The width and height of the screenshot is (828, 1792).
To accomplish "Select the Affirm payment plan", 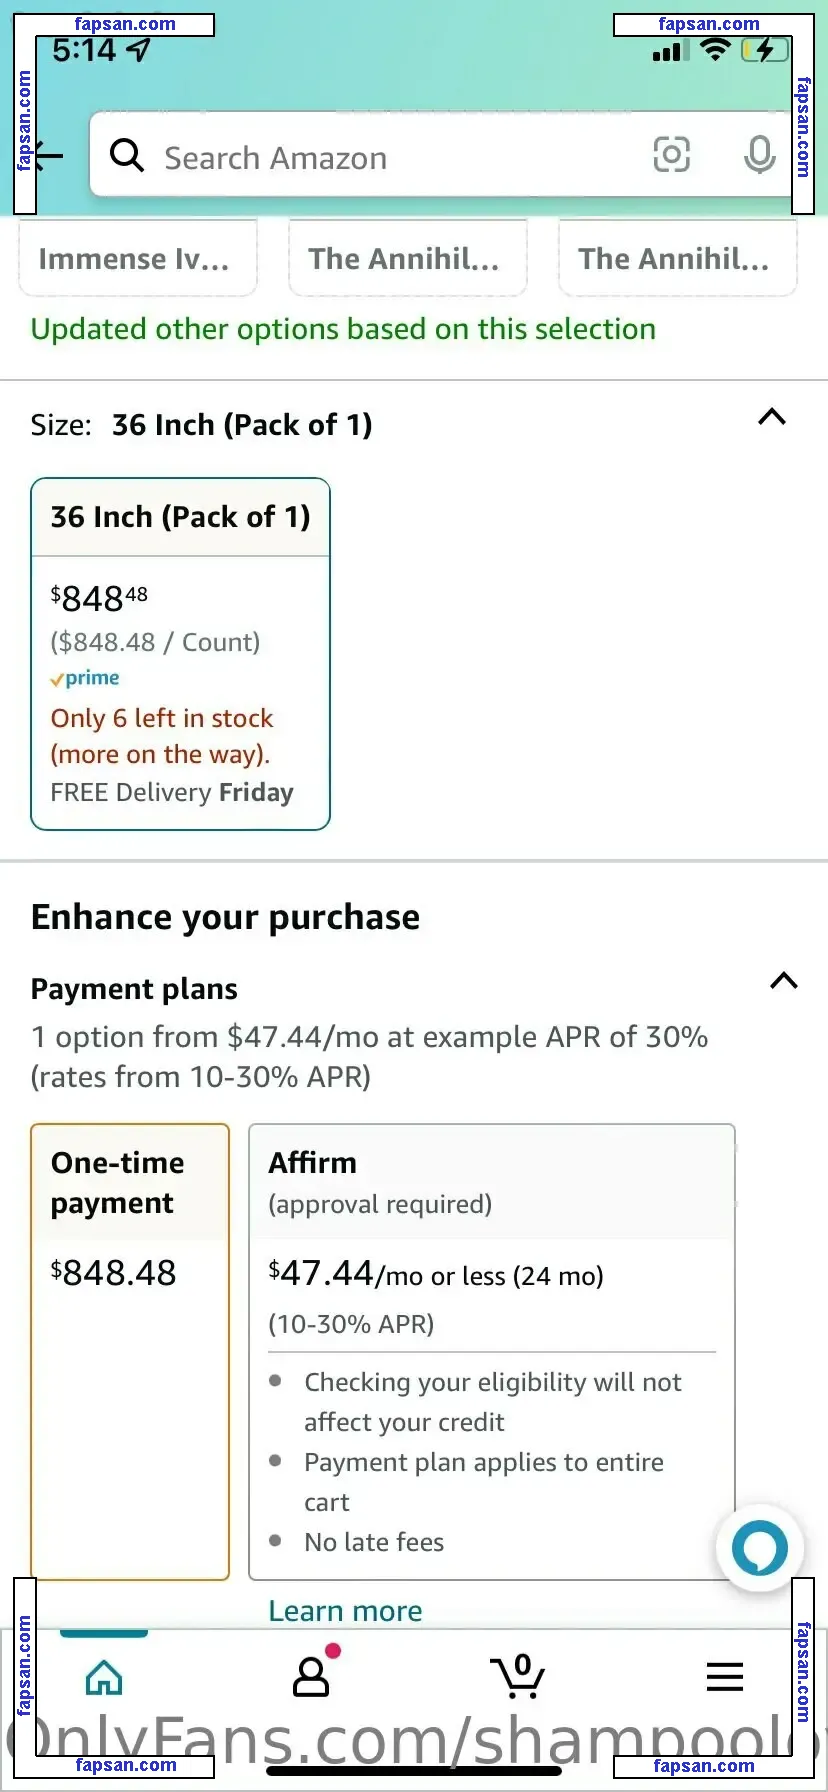I will (491, 1350).
